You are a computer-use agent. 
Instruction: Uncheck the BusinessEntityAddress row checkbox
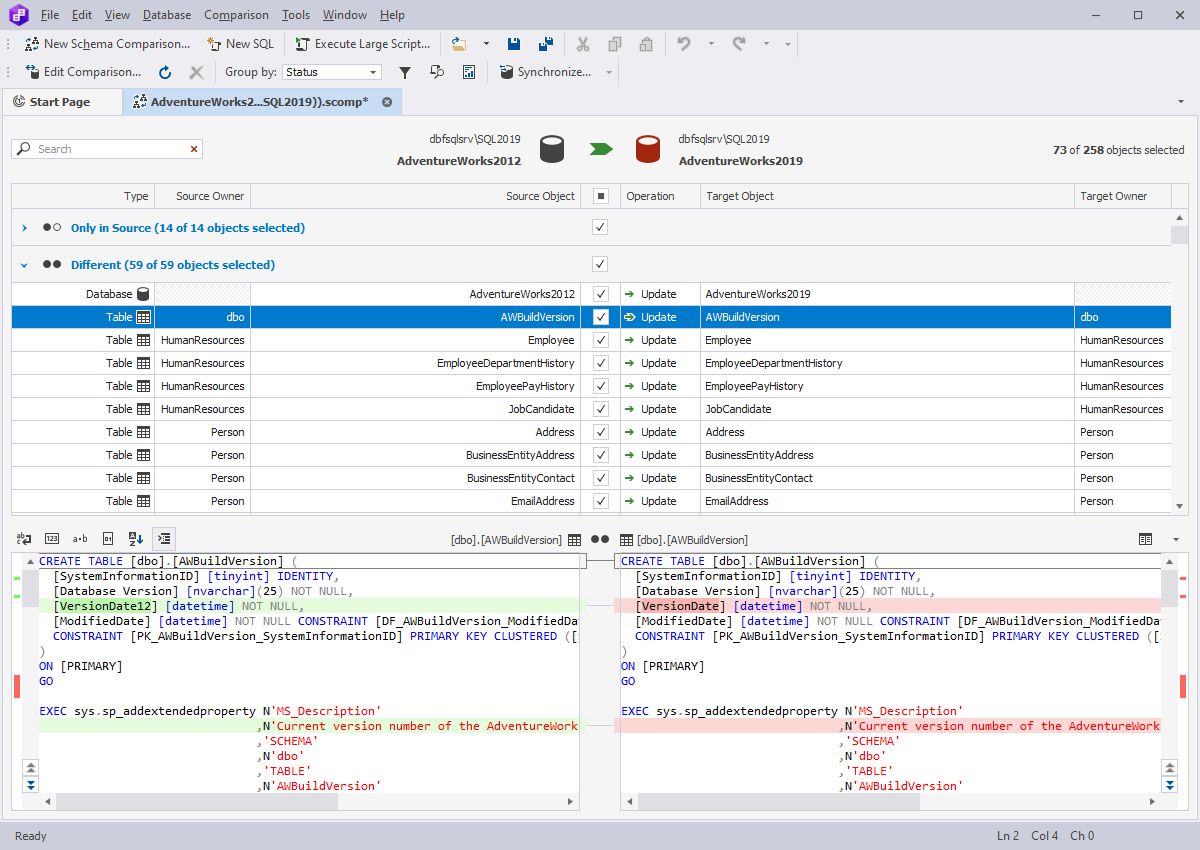600,455
